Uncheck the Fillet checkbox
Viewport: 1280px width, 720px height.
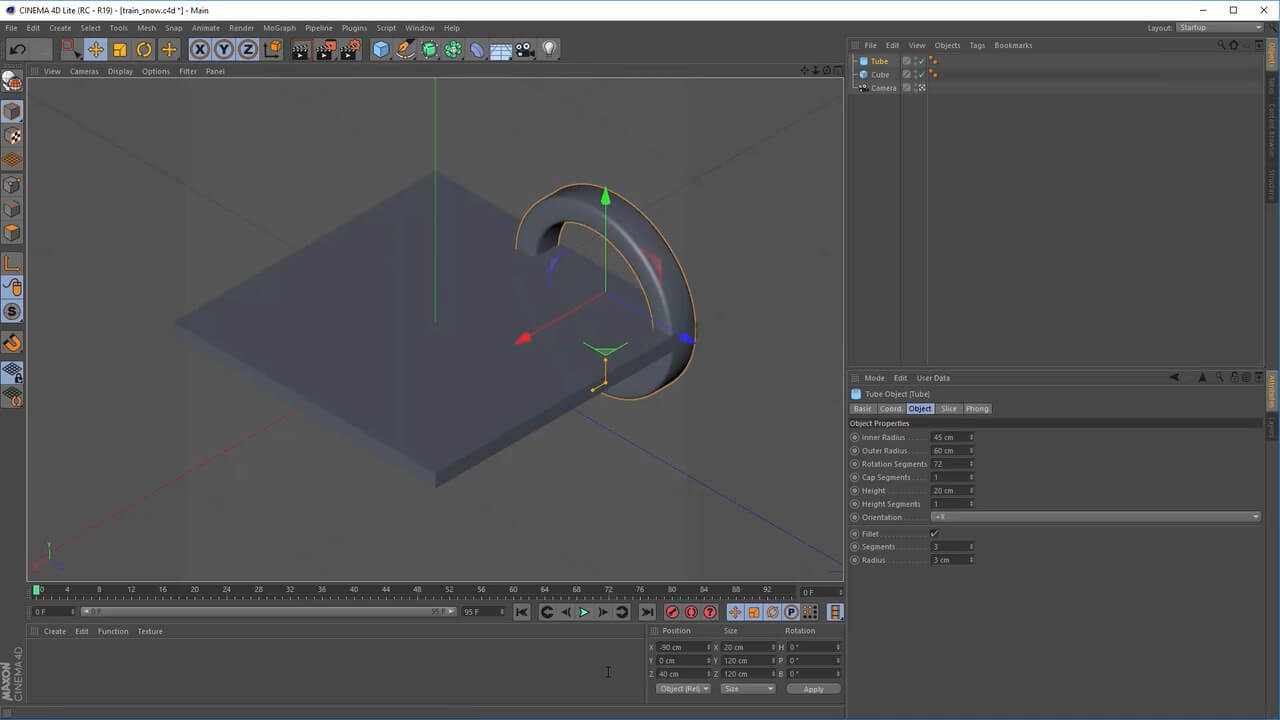pyautogui.click(x=934, y=534)
